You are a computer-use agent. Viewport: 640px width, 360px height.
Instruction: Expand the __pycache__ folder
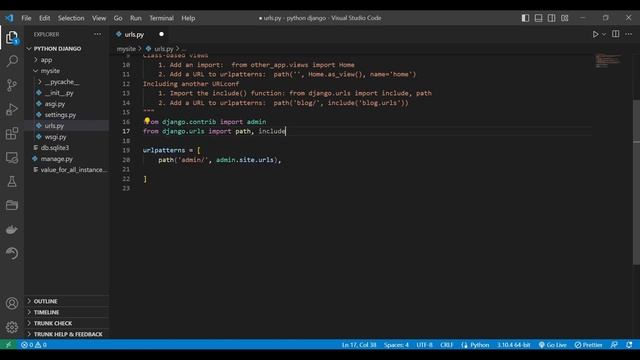point(40,82)
